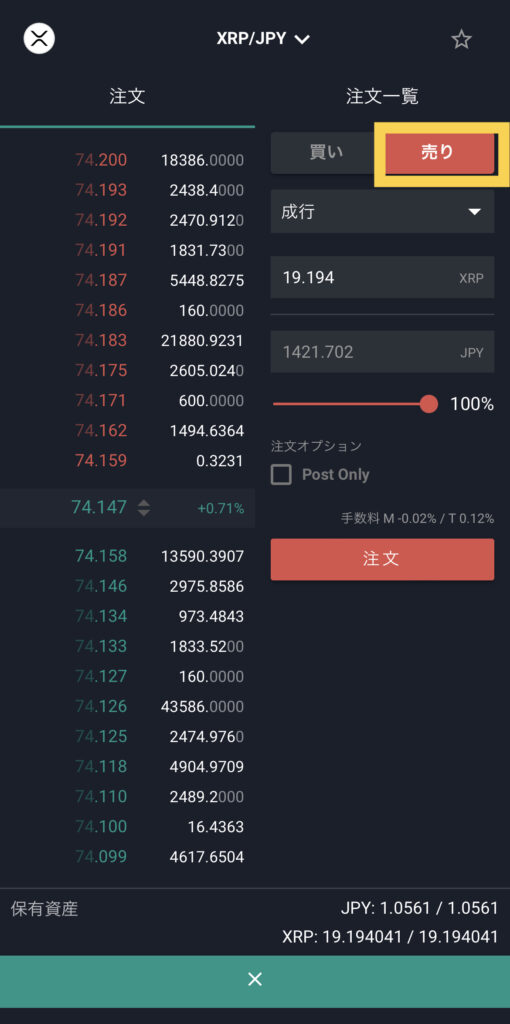Expand the 成行 order type dropdown
This screenshot has width=510, height=1024.
[x=382, y=212]
